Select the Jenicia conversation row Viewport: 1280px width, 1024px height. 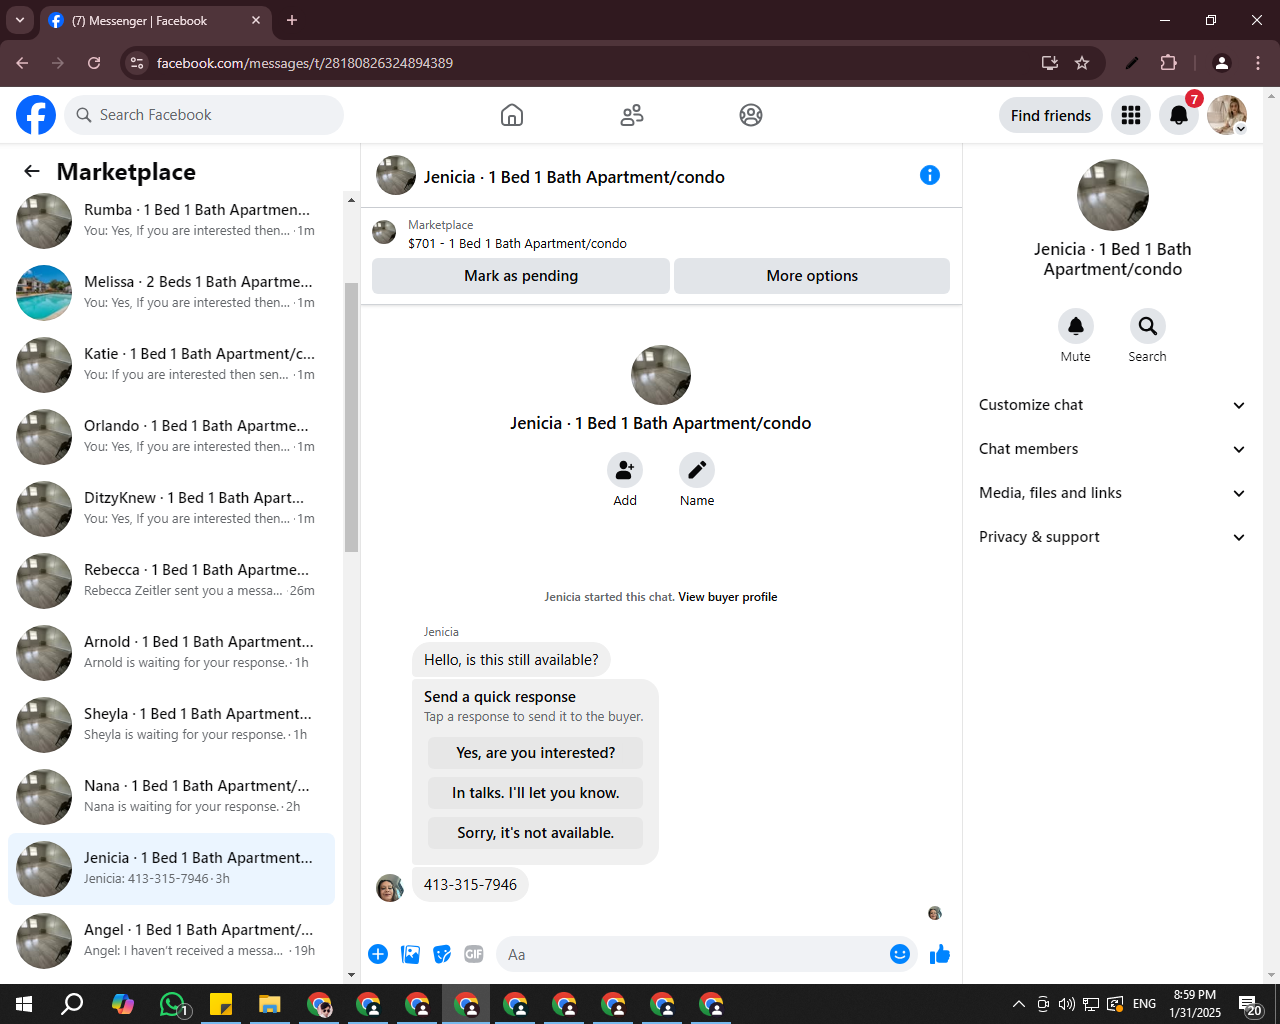(172, 869)
